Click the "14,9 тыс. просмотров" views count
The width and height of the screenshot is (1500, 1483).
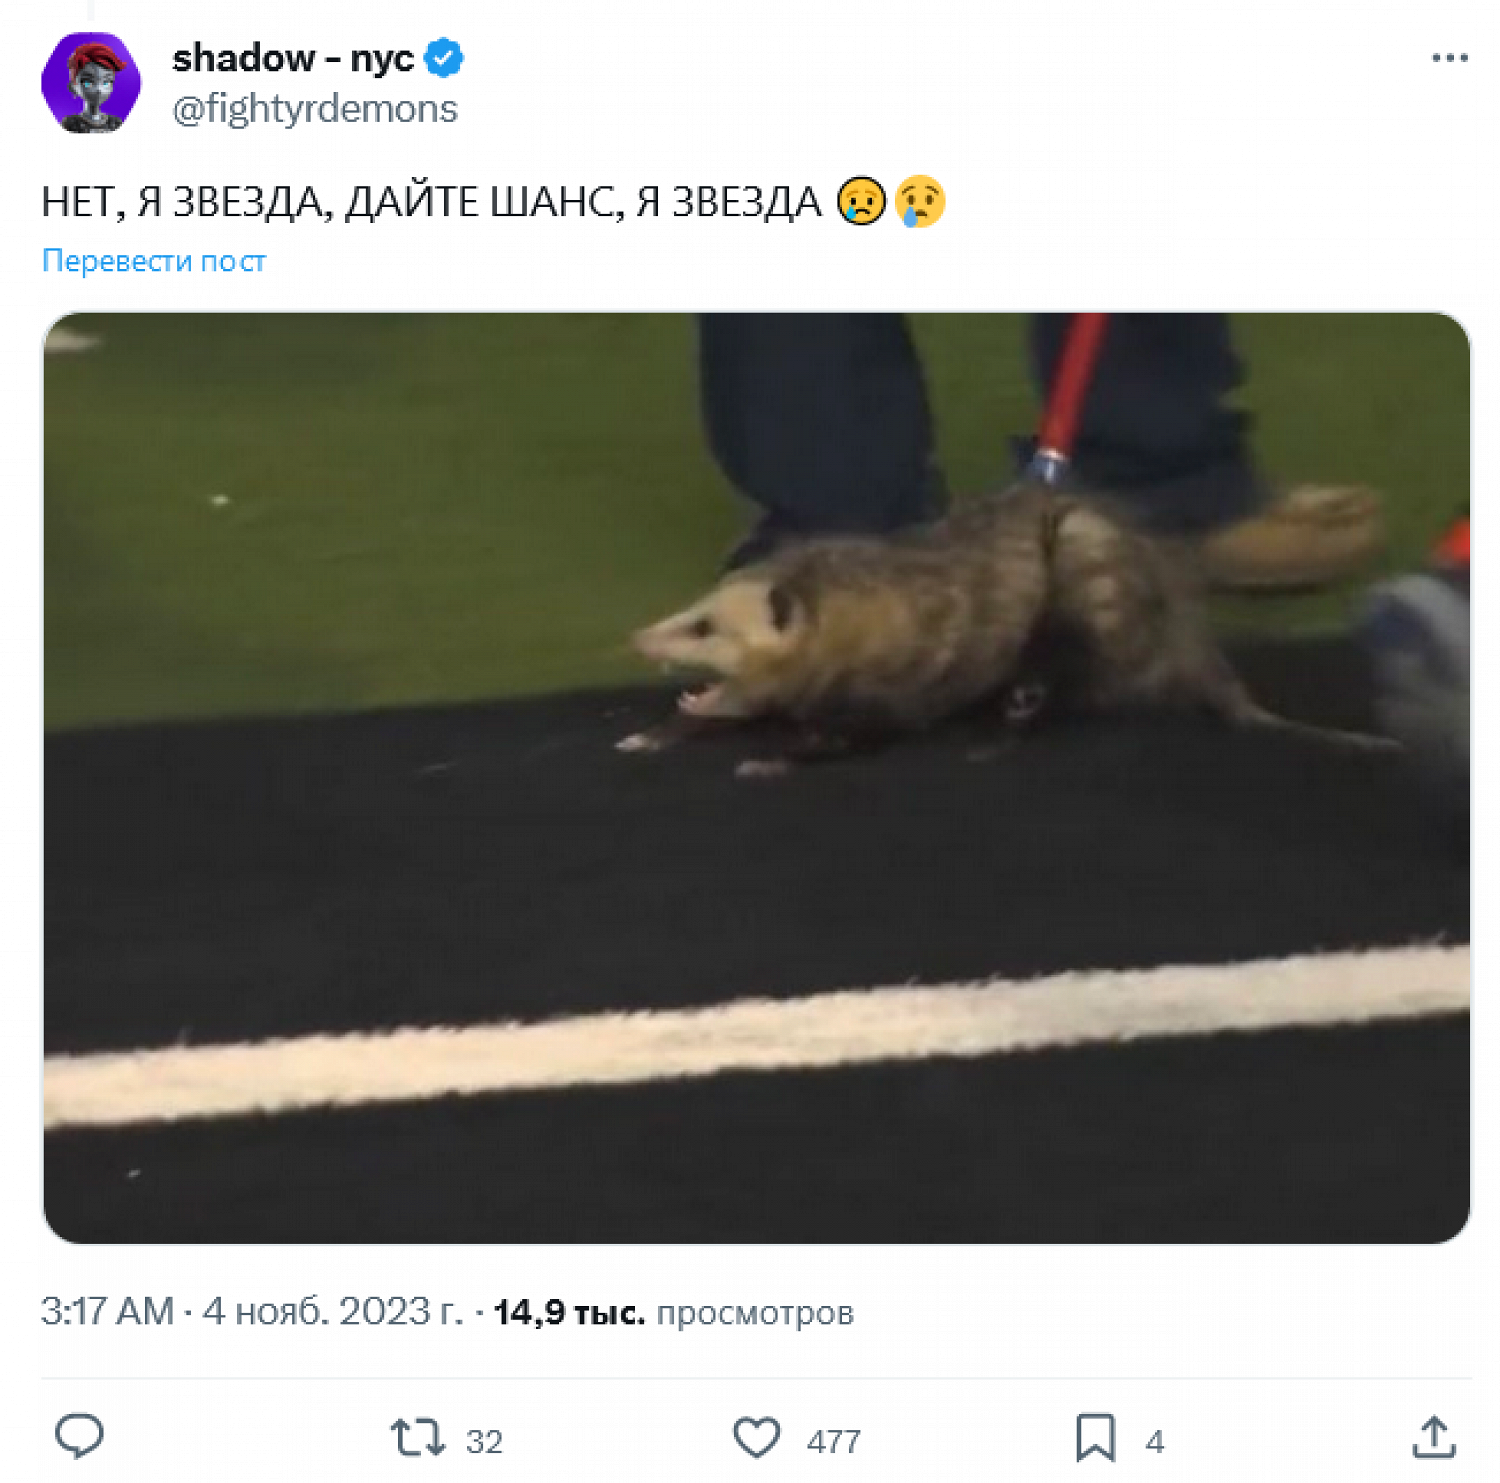[x=674, y=1312]
